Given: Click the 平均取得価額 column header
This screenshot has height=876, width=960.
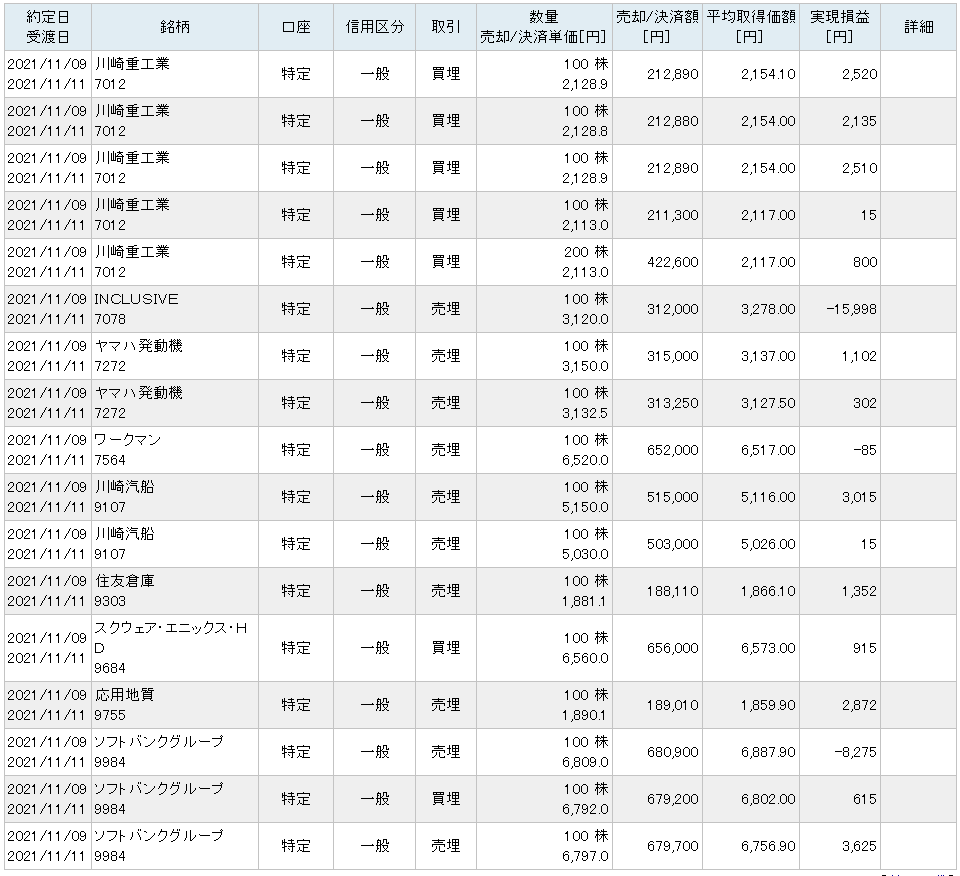Looking at the screenshot, I should click(x=751, y=27).
